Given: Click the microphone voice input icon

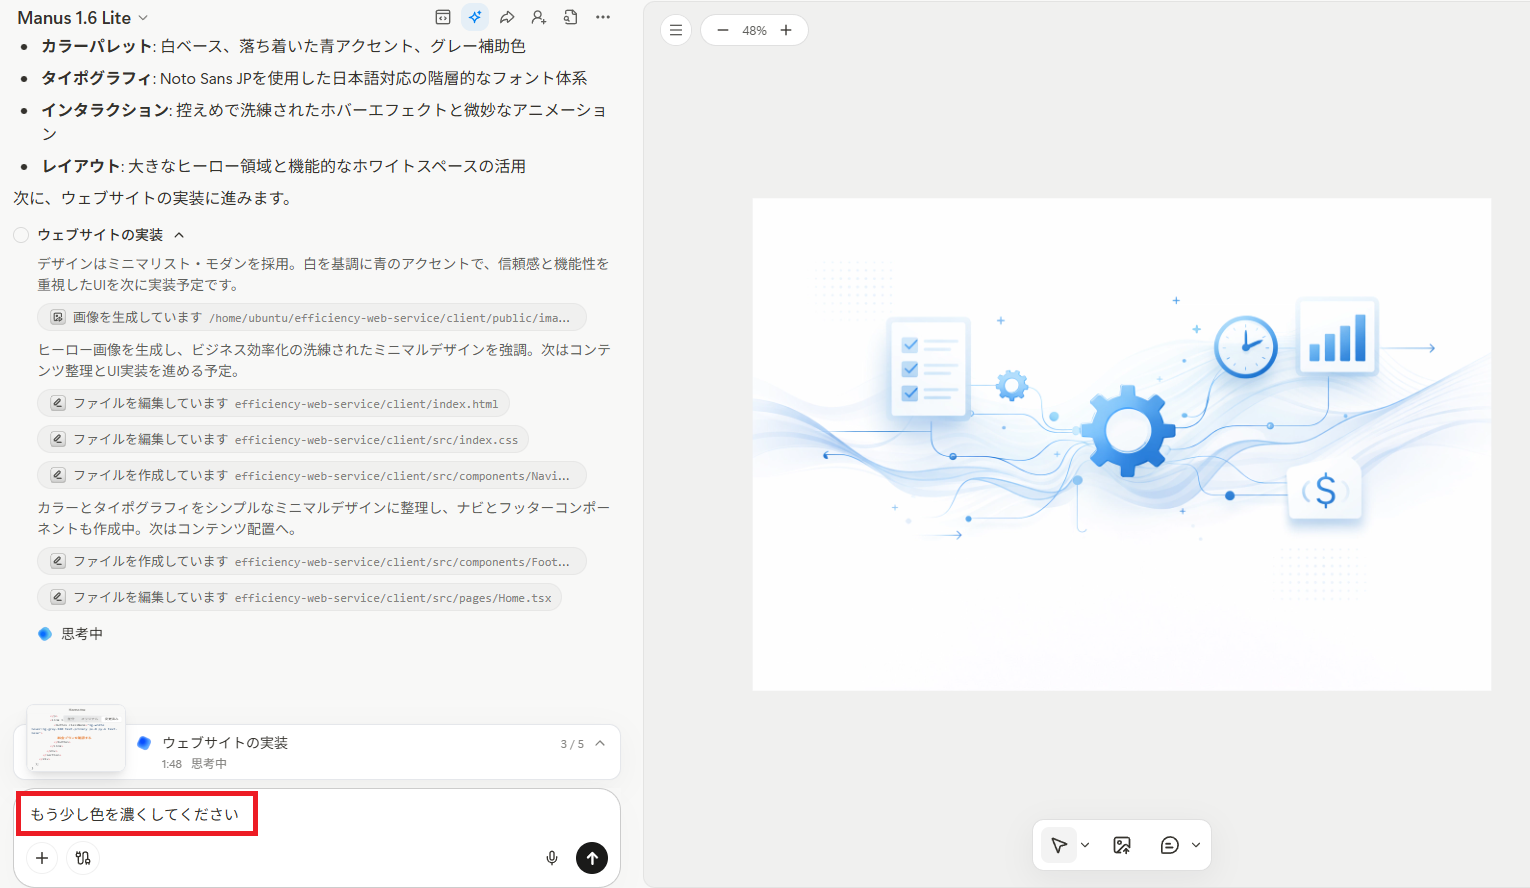Looking at the screenshot, I should 552,858.
